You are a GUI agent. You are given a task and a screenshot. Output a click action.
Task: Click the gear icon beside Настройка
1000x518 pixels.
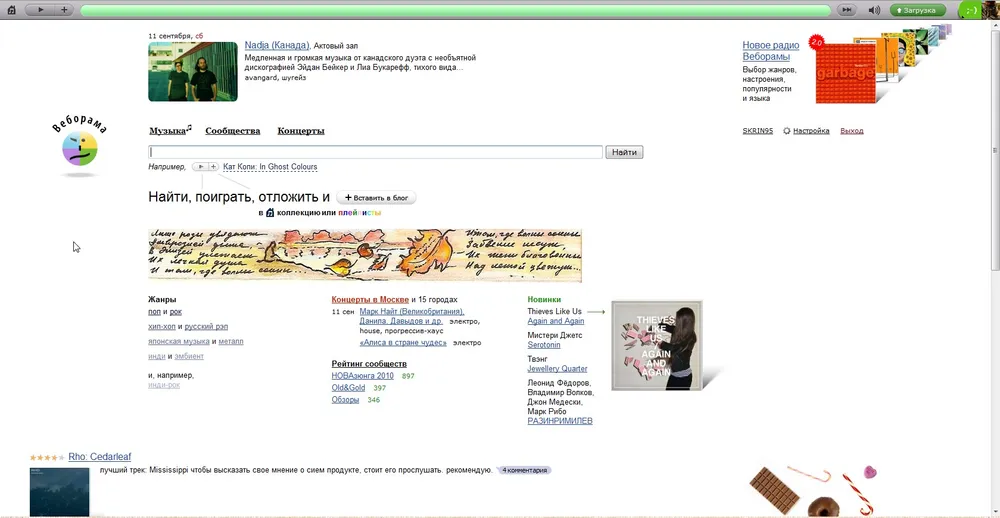tap(787, 131)
